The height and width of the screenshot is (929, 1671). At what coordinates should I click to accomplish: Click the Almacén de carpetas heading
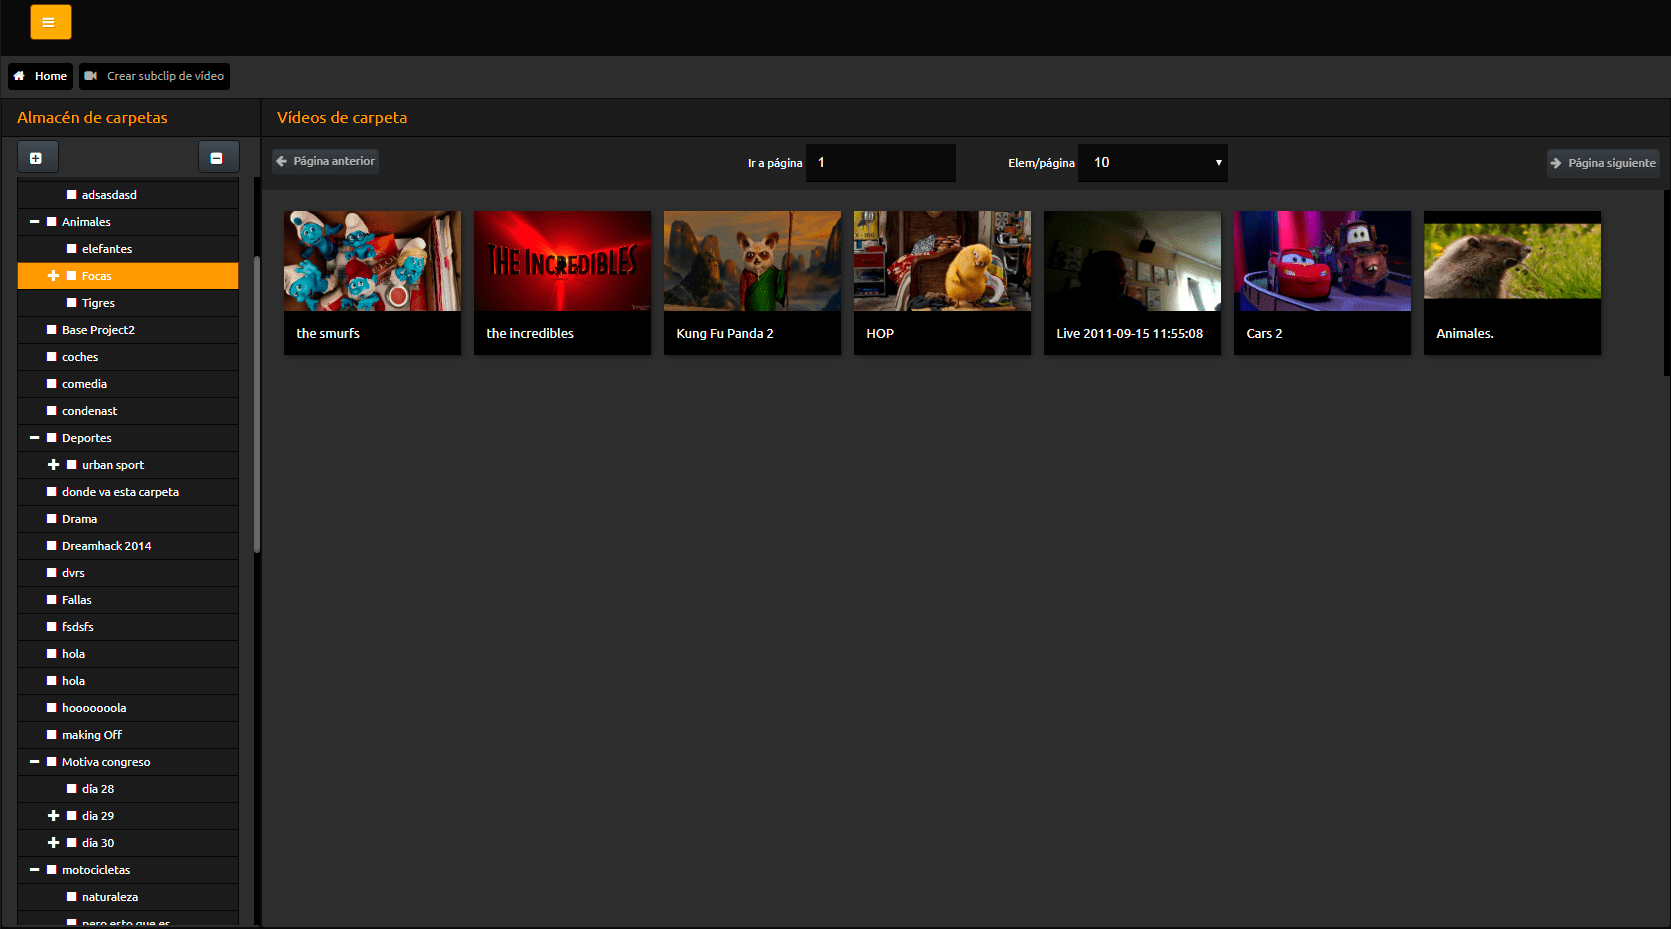click(x=92, y=118)
